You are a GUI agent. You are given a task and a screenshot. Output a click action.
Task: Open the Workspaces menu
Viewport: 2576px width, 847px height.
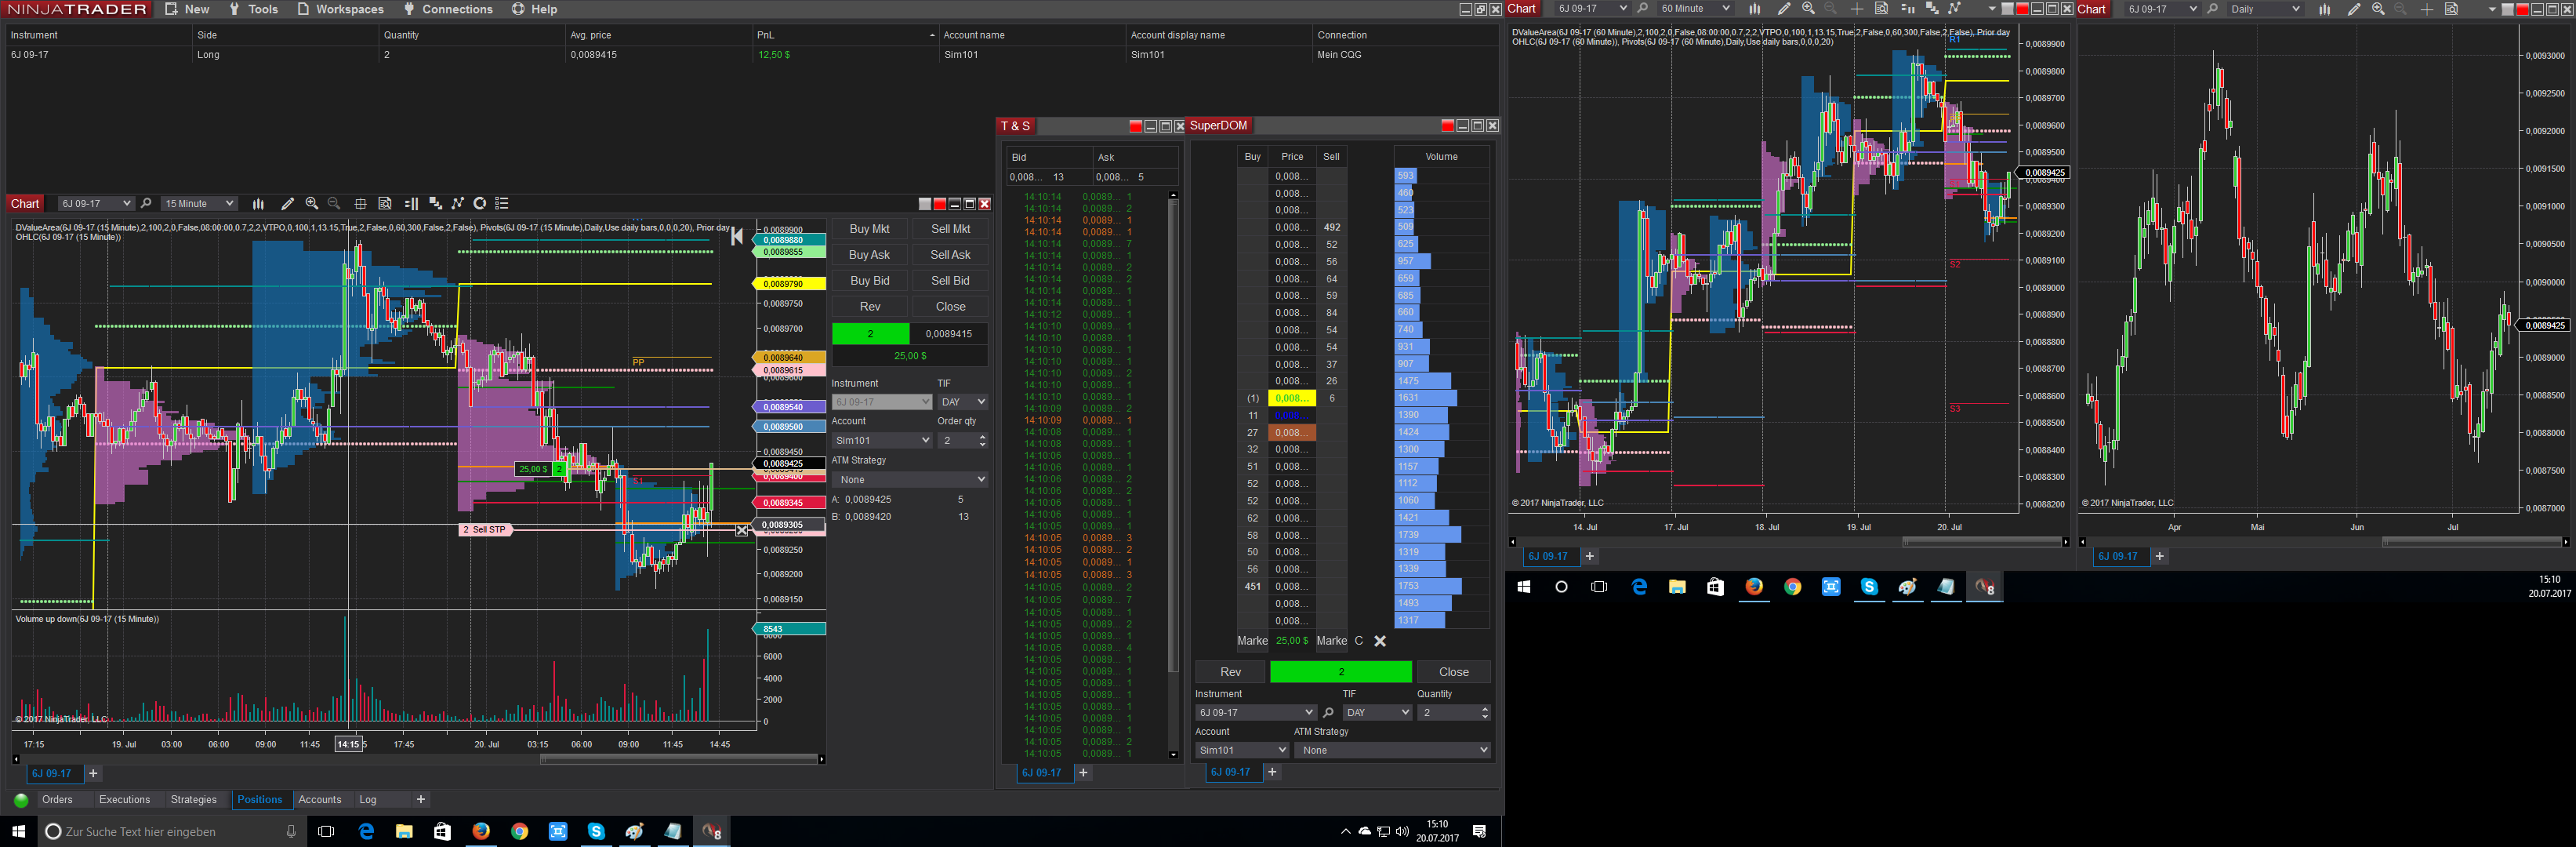(x=340, y=9)
